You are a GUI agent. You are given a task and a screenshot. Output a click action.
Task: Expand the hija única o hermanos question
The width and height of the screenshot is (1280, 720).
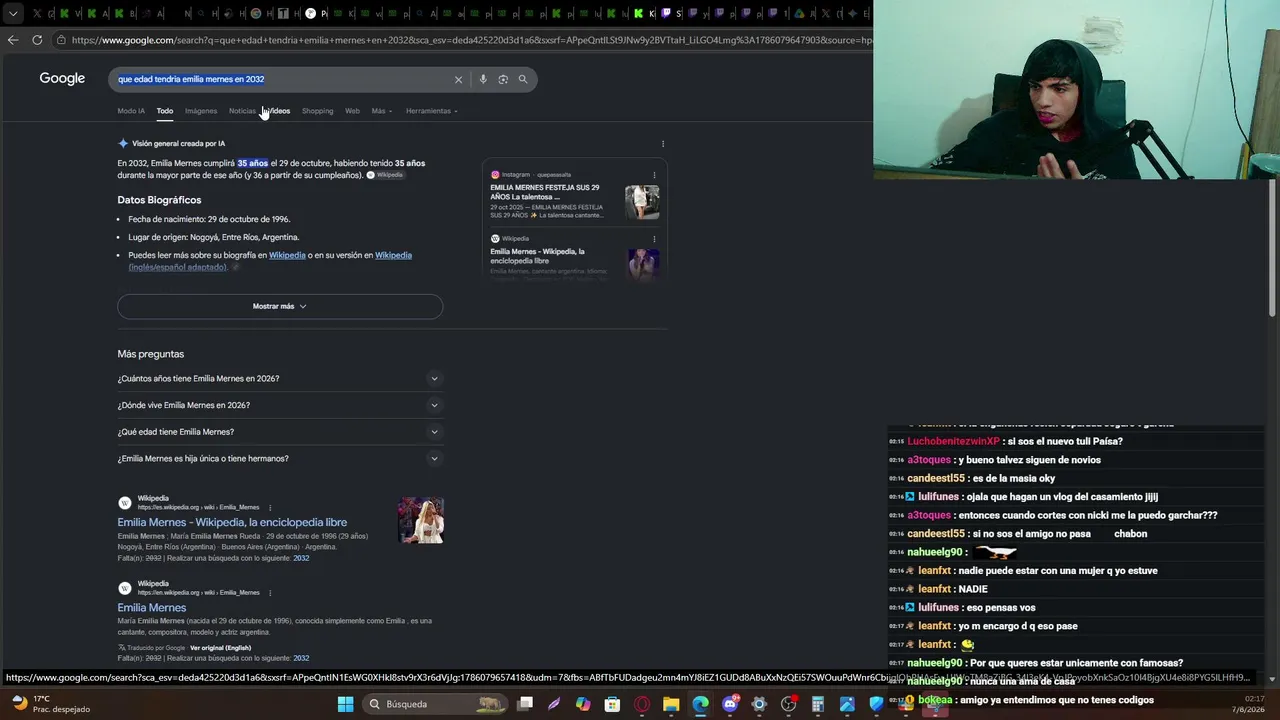point(280,459)
